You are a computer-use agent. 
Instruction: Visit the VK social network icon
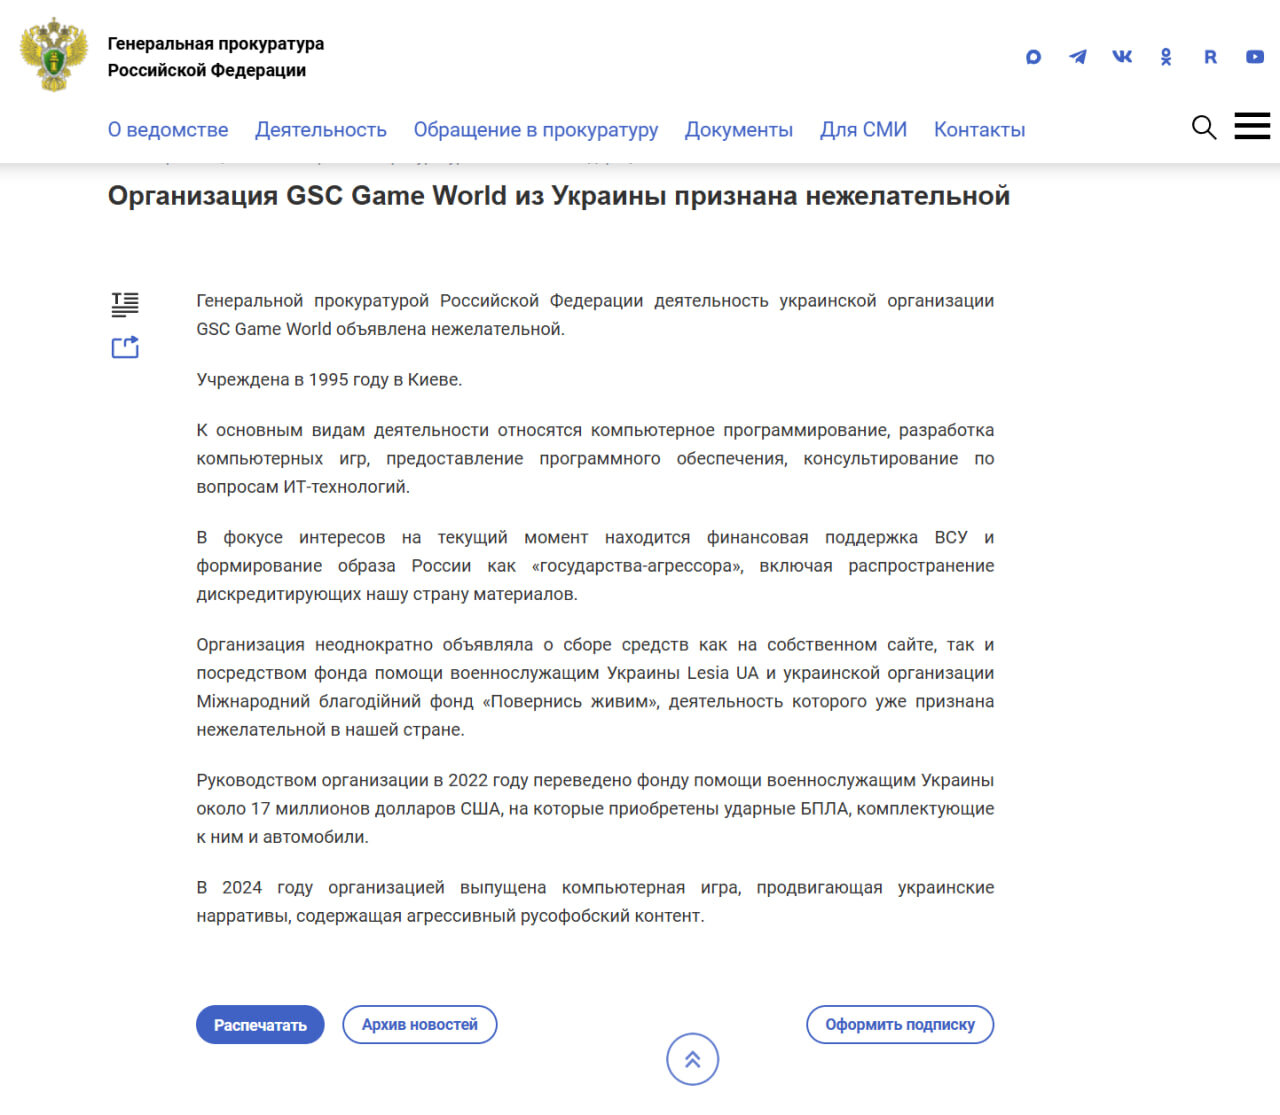coord(1122,57)
